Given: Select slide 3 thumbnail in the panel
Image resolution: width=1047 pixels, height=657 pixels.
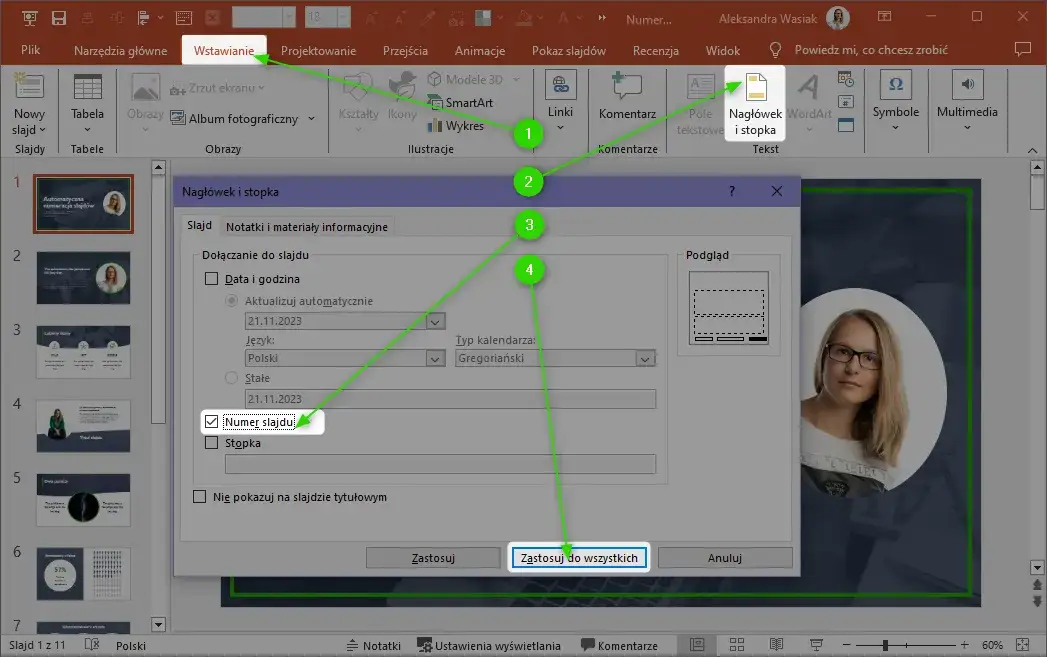Looking at the screenshot, I should (x=83, y=352).
